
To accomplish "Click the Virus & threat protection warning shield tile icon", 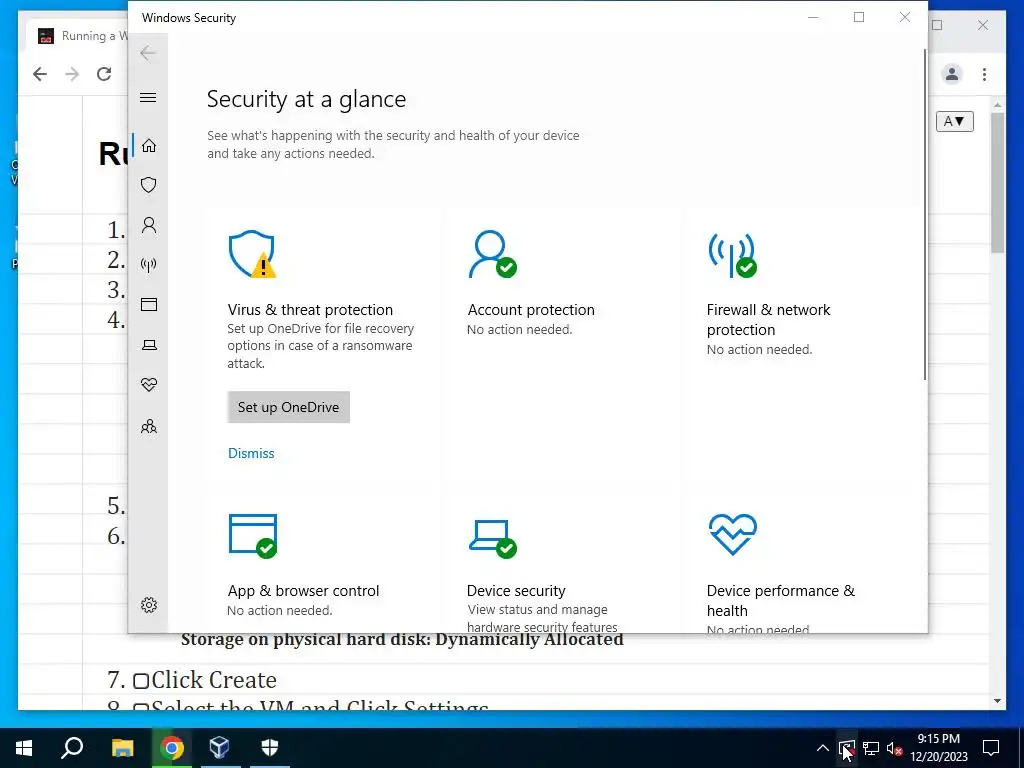I will [x=252, y=254].
